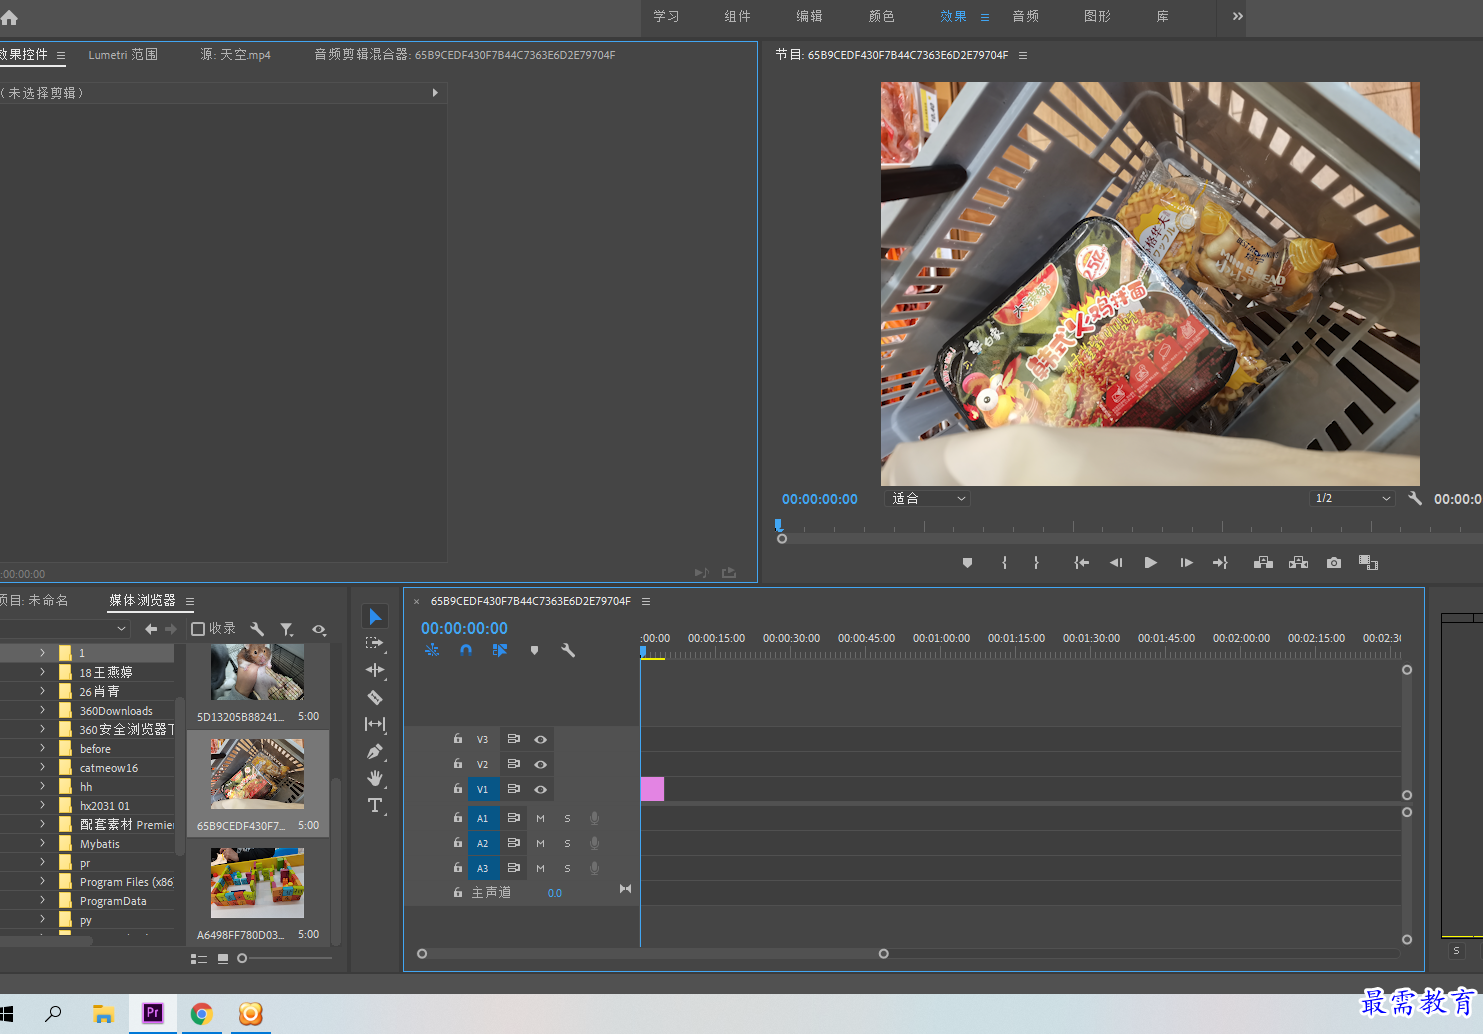The height and width of the screenshot is (1034, 1483).
Task: Select the Track Select Forward tool
Action: click(x=375, y=644)
